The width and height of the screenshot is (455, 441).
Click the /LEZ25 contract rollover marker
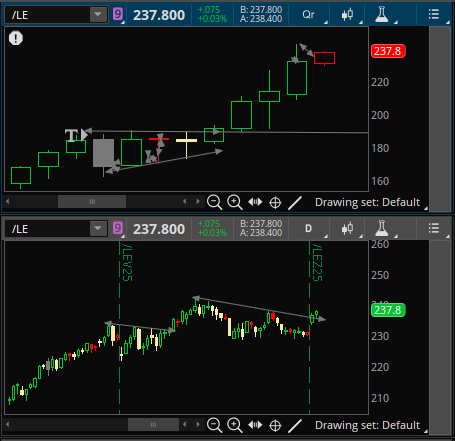tap(317, 263)
